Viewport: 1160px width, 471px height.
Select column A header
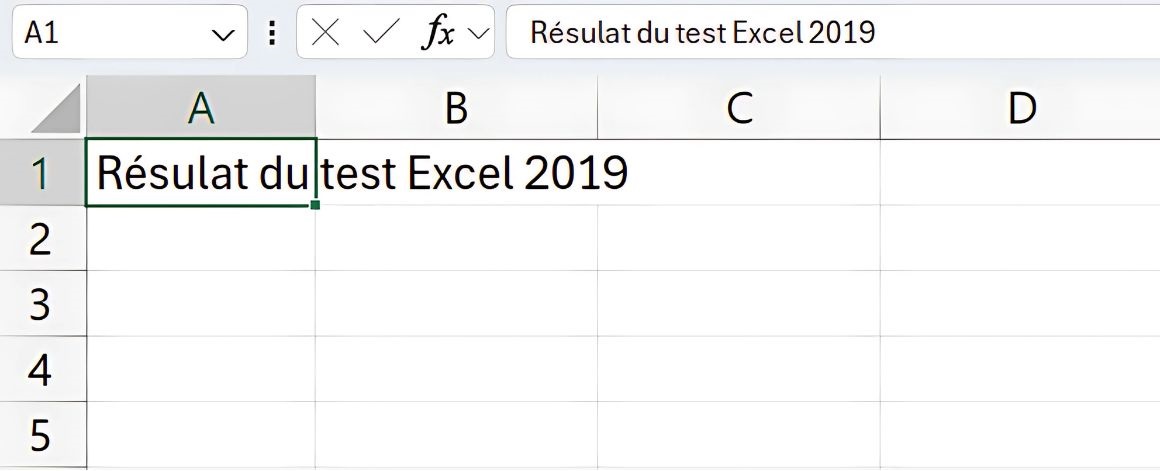[x=201, y=108]
